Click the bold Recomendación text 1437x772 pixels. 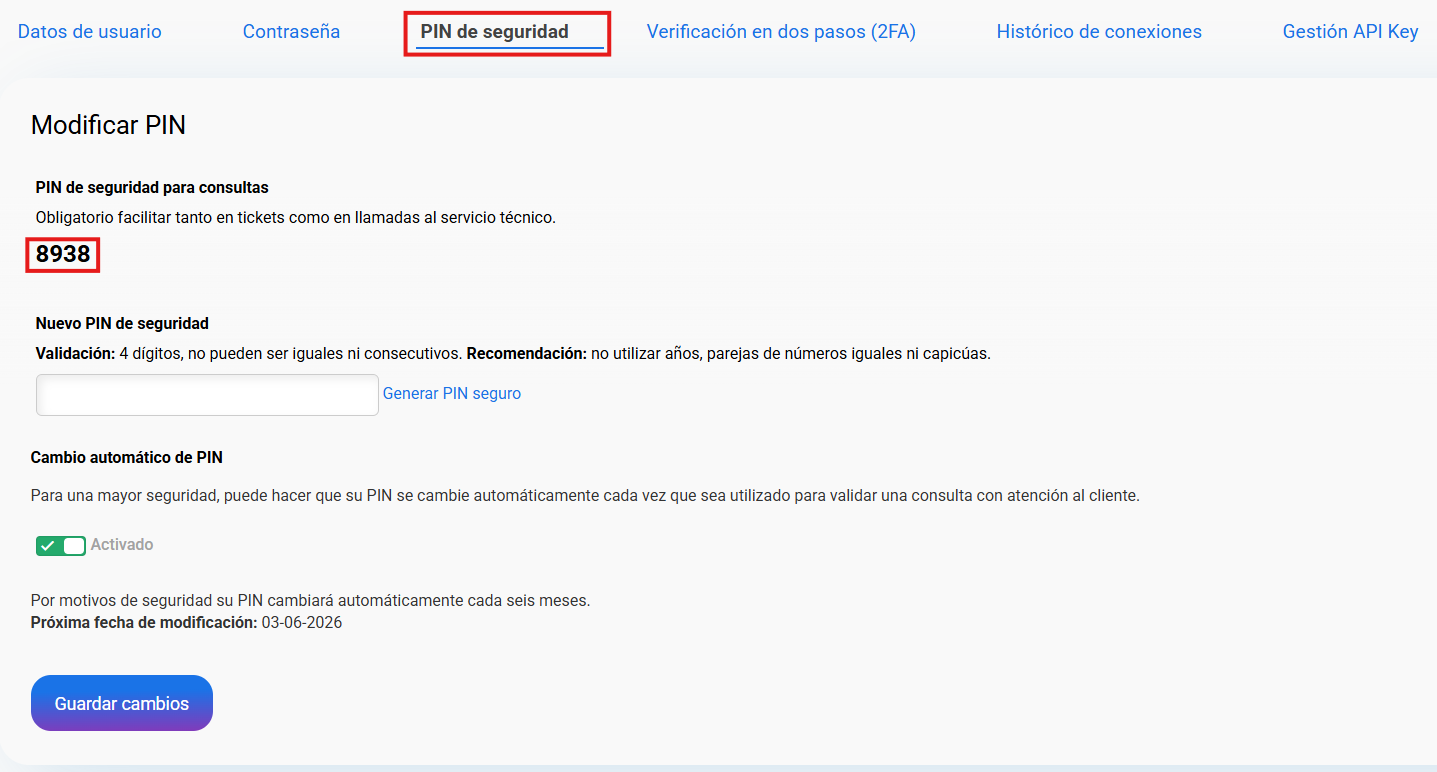coord(526,354)
